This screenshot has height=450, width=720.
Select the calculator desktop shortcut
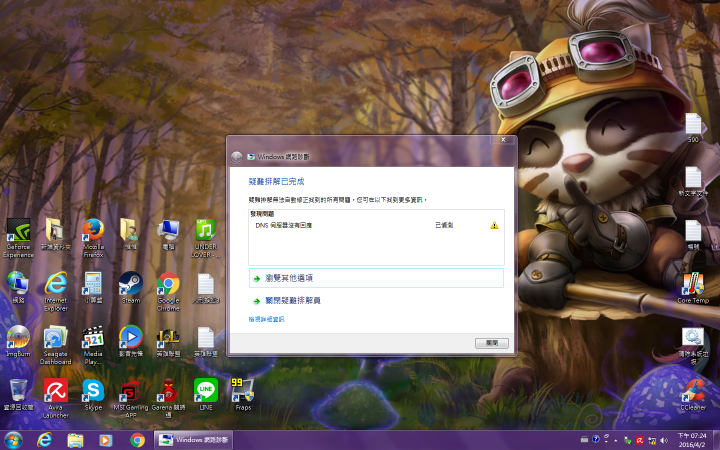click(x=93, y=287)
